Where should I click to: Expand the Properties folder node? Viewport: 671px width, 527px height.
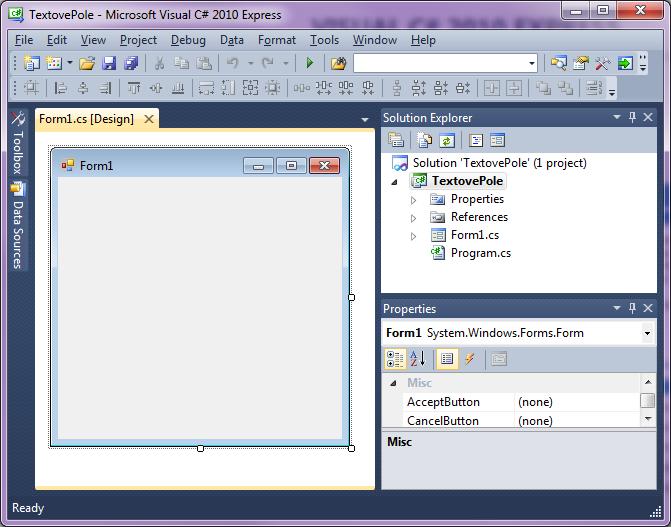pos(413,200)
